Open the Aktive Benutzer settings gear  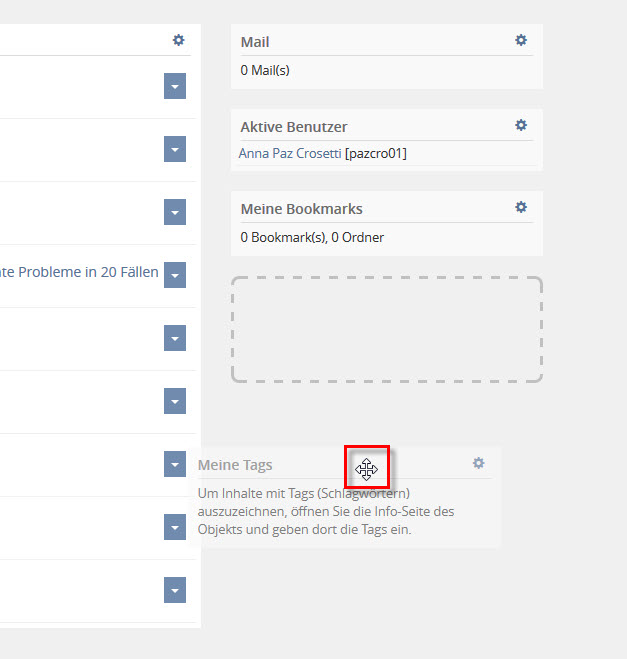[521, 125]
